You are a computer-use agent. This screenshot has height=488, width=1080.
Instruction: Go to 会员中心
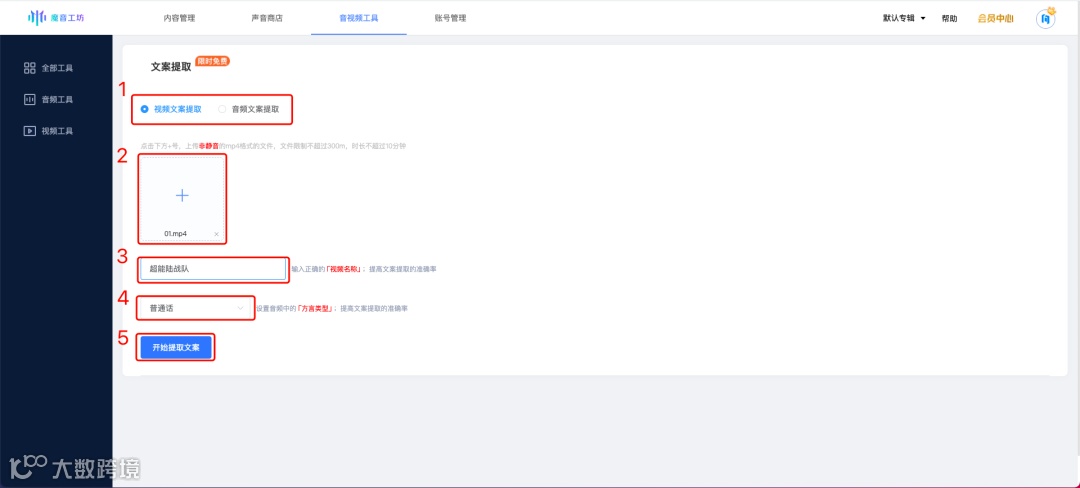tap(995, 19)
